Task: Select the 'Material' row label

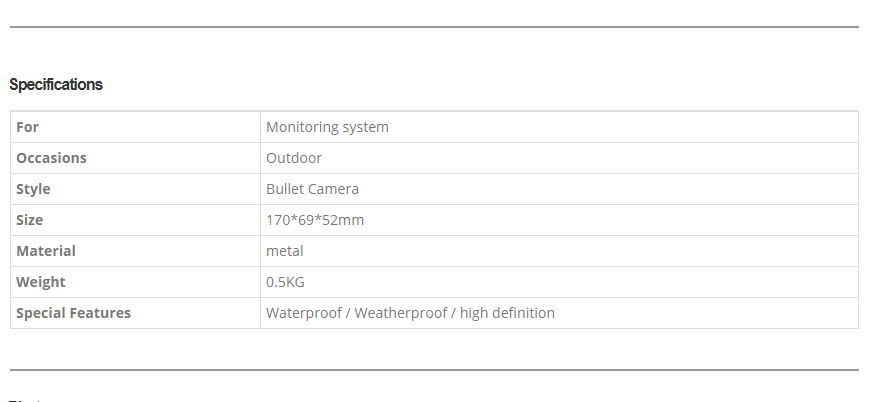Action: click(46, 251)
